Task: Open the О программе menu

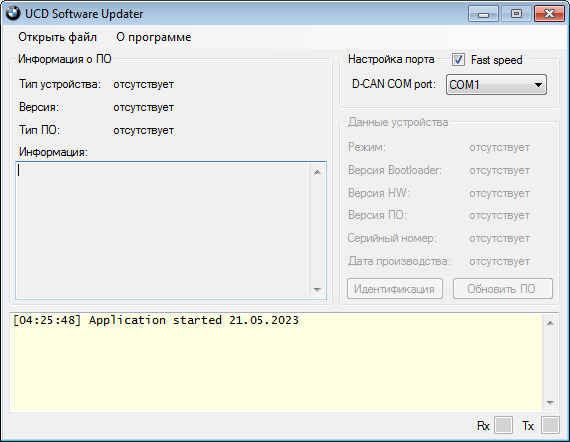Action: coord(154,37)
